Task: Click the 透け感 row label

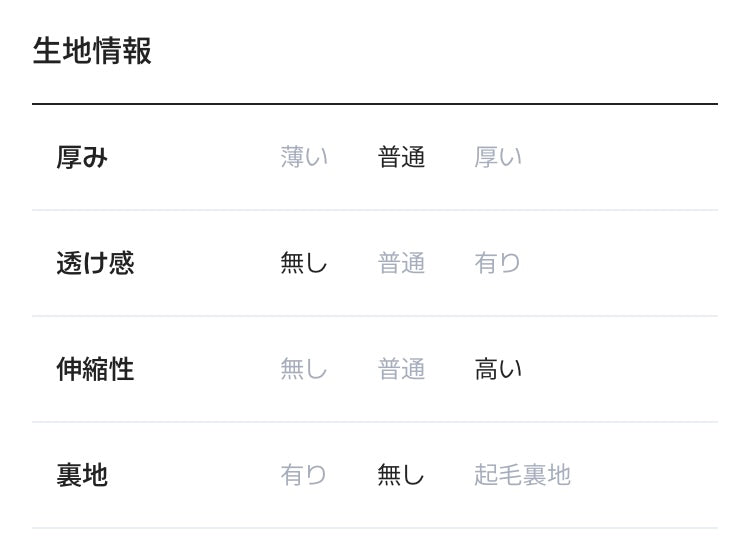Action: click(x=95, y=264)
